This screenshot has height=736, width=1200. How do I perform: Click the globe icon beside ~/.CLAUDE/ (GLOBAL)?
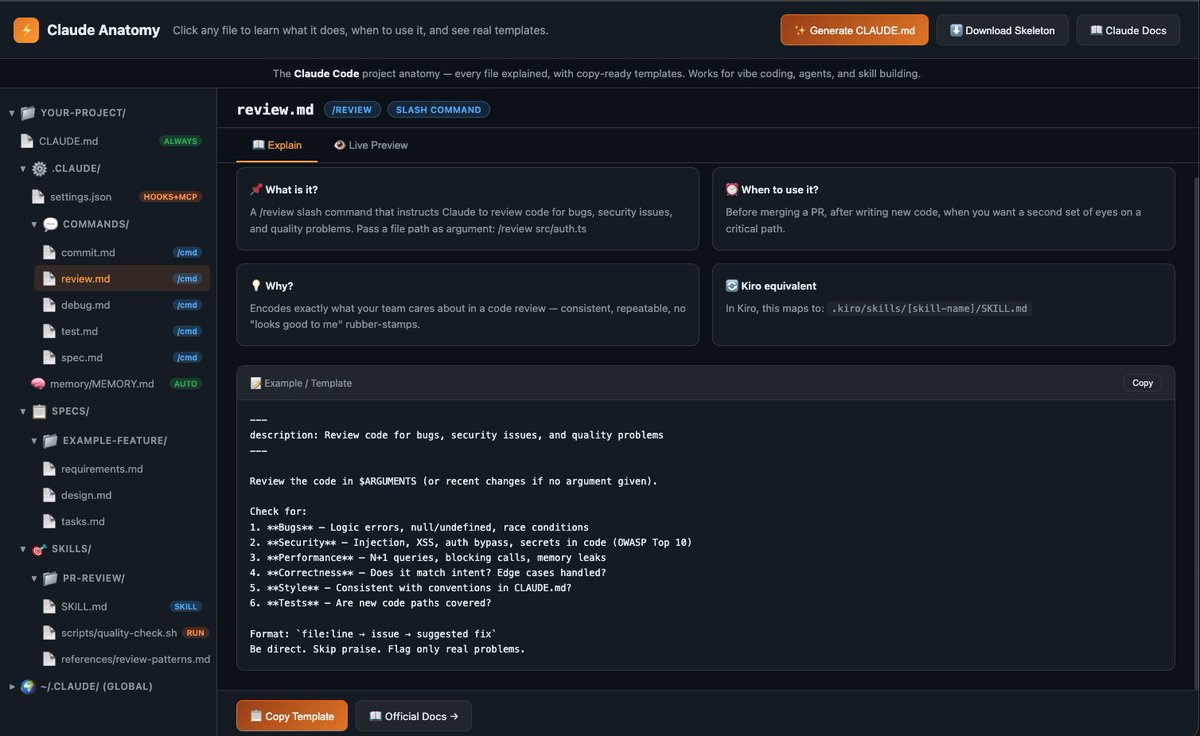click(x=27, y=687)
